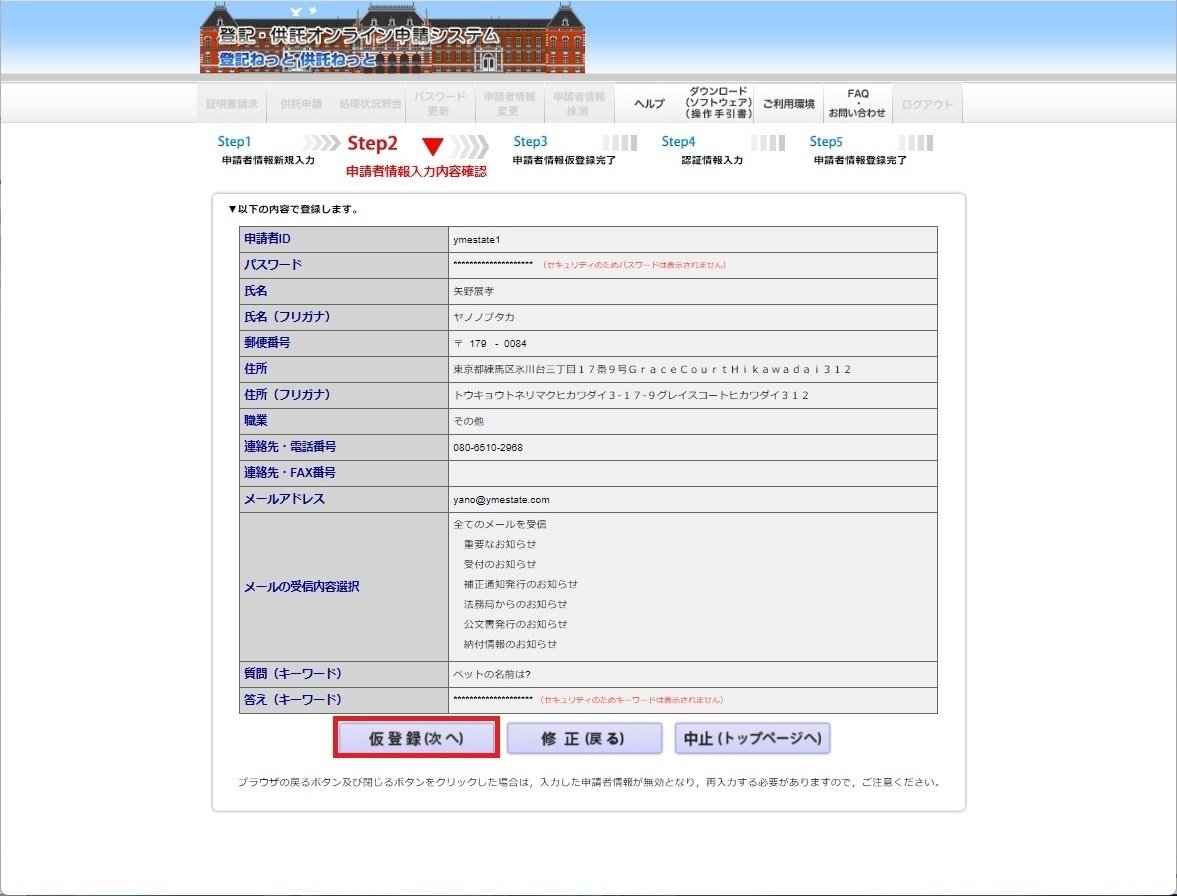Viewport: 1177px width, 896px height.
Task: Click the occupation value その他
Action: point(468,421)
